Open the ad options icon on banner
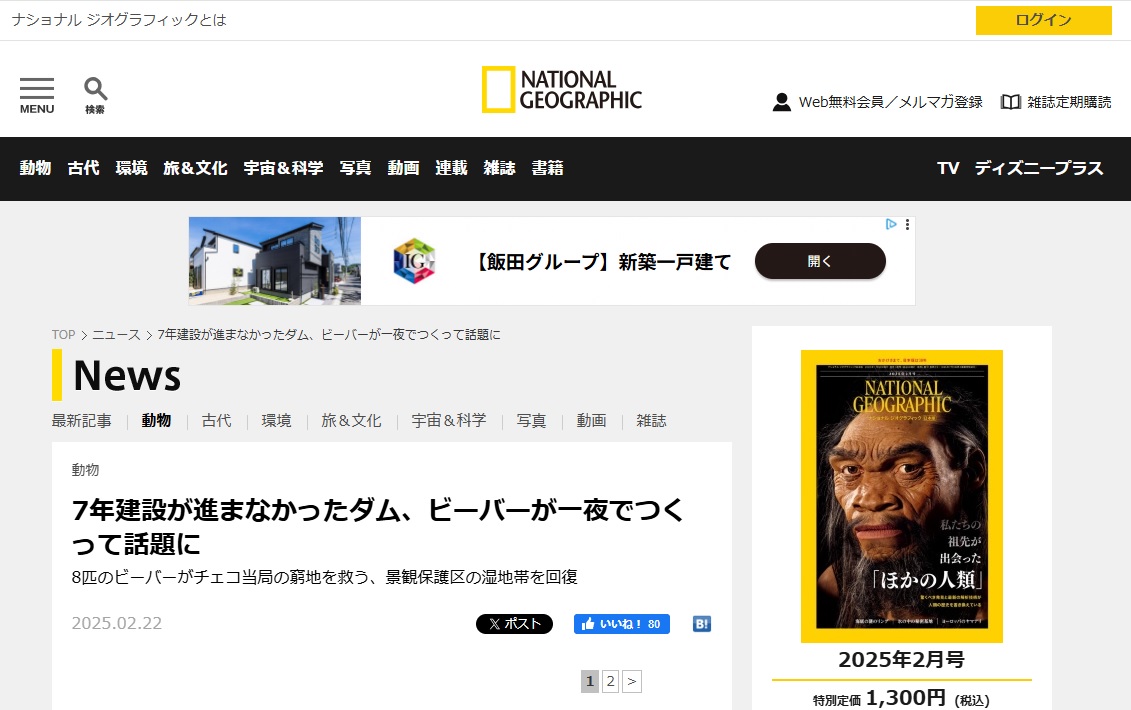The height and width of the screenshot is (710, 1131). tap(906, 225)
